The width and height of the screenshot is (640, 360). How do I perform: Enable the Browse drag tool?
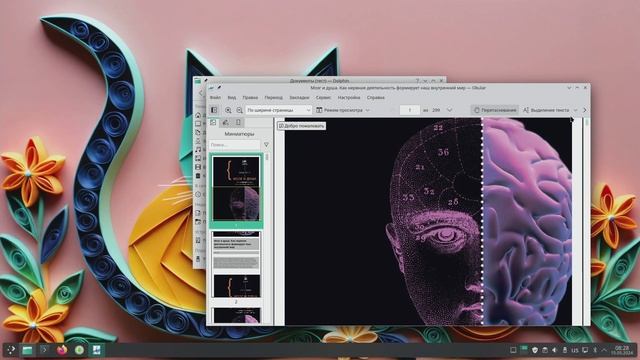[495, 110]
